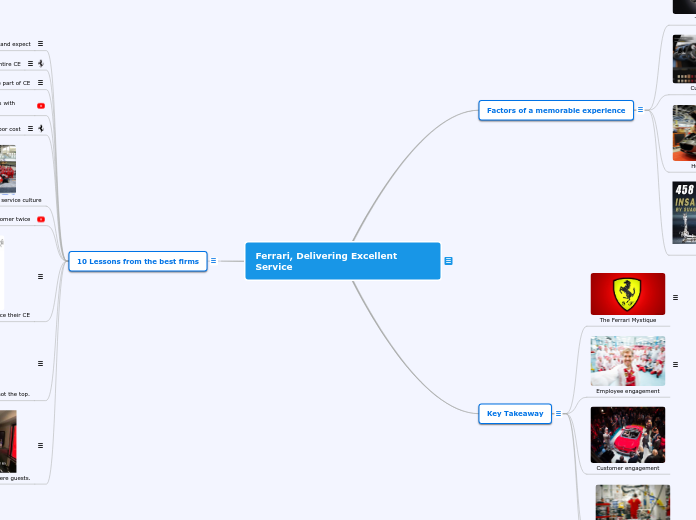Click Ferrari horse icon beside 'oor cost' topic
The image size is (696, 520).
pos(41,128)
